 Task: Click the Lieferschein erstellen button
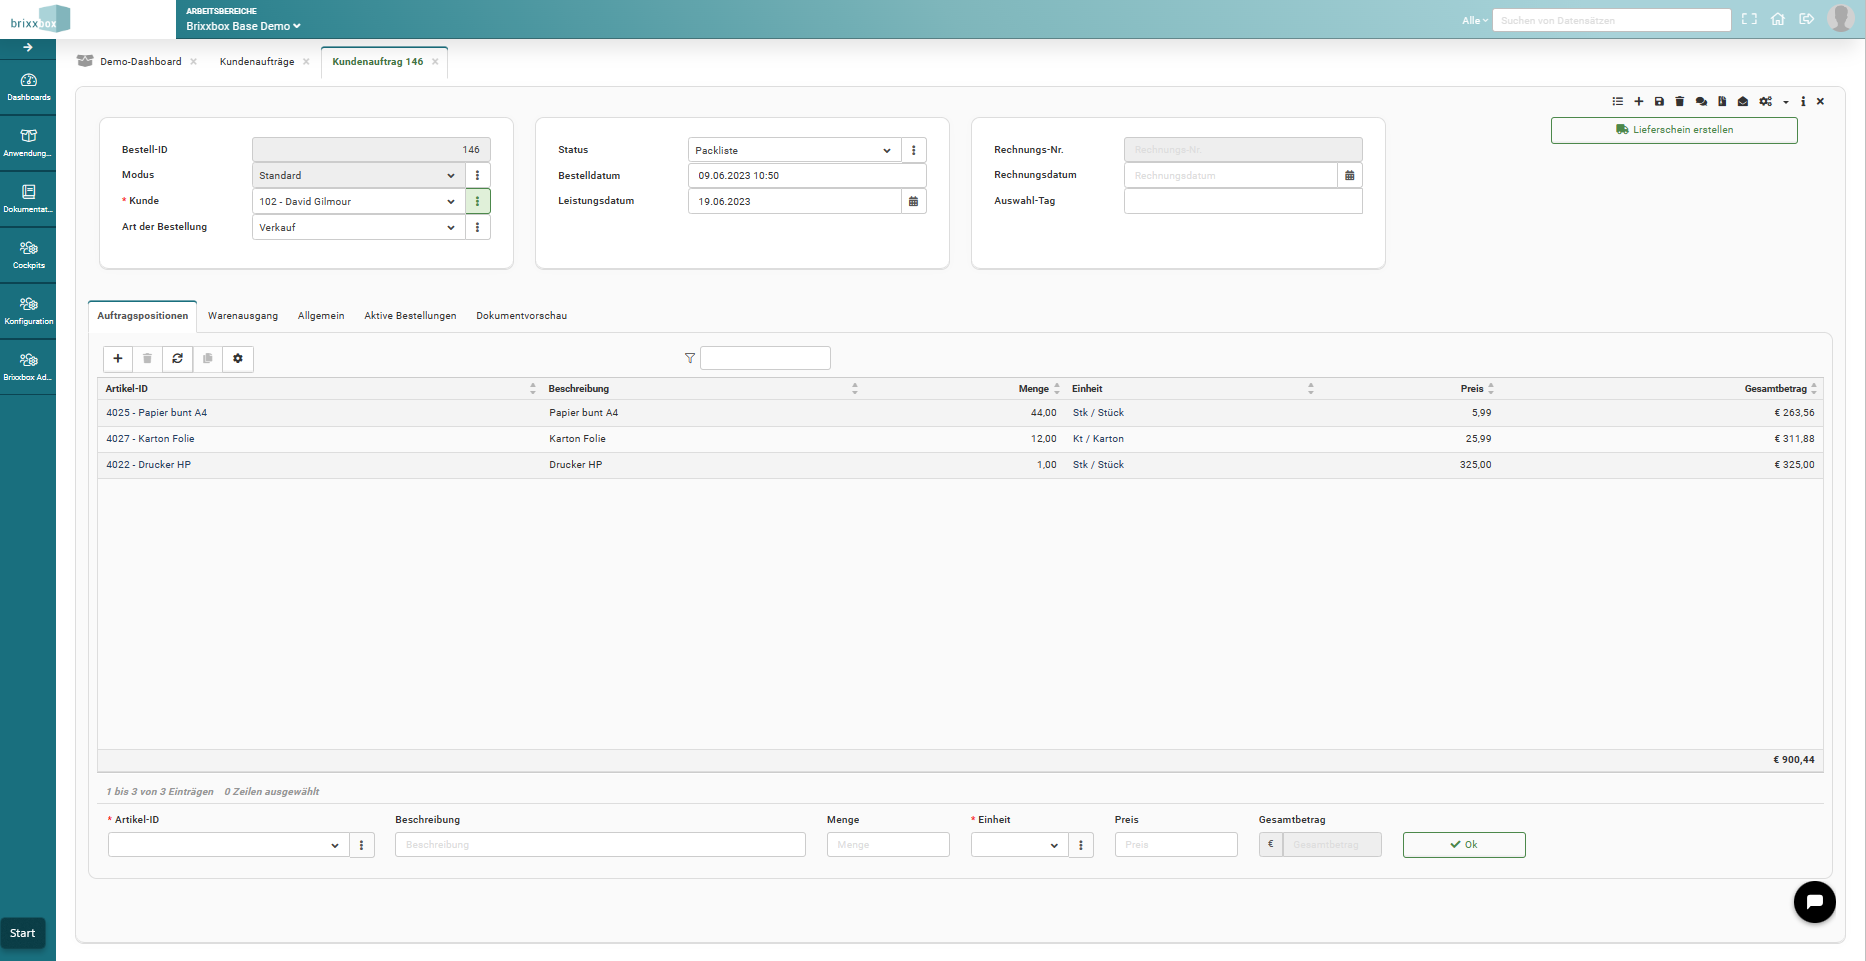(x=1673, y=130)
